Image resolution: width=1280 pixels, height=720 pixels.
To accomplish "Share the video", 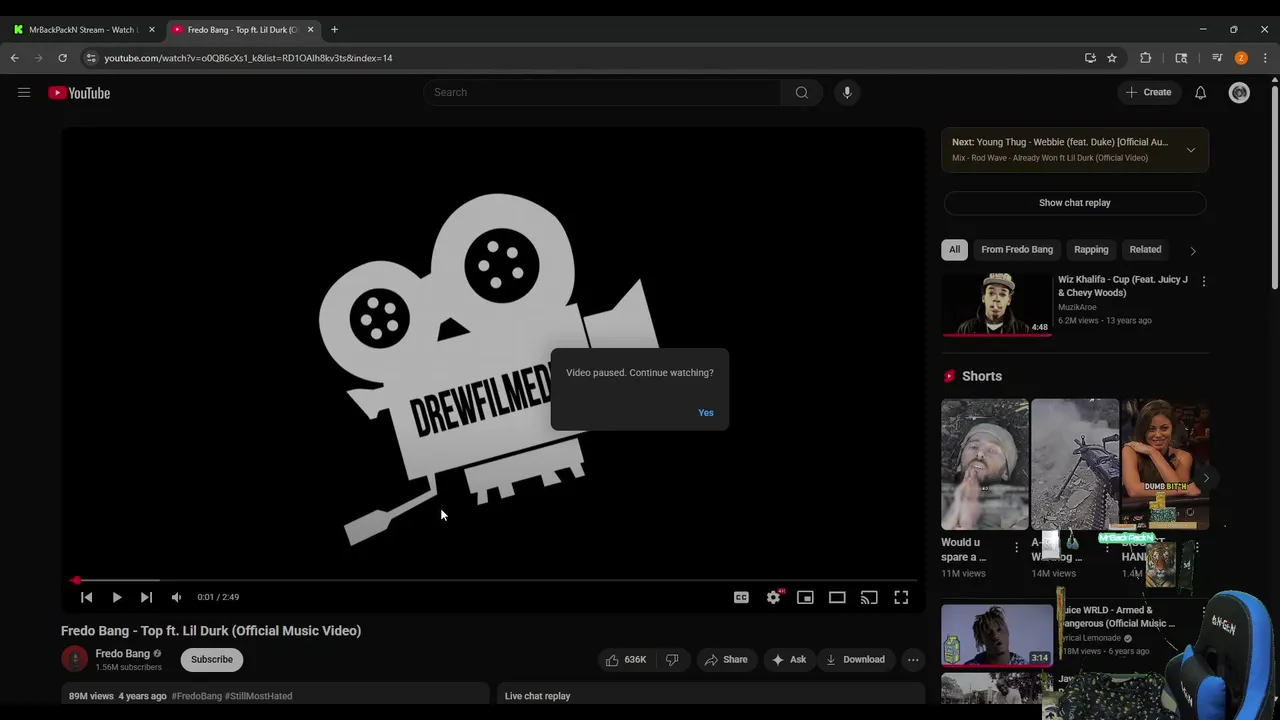I will click(726, 660).
